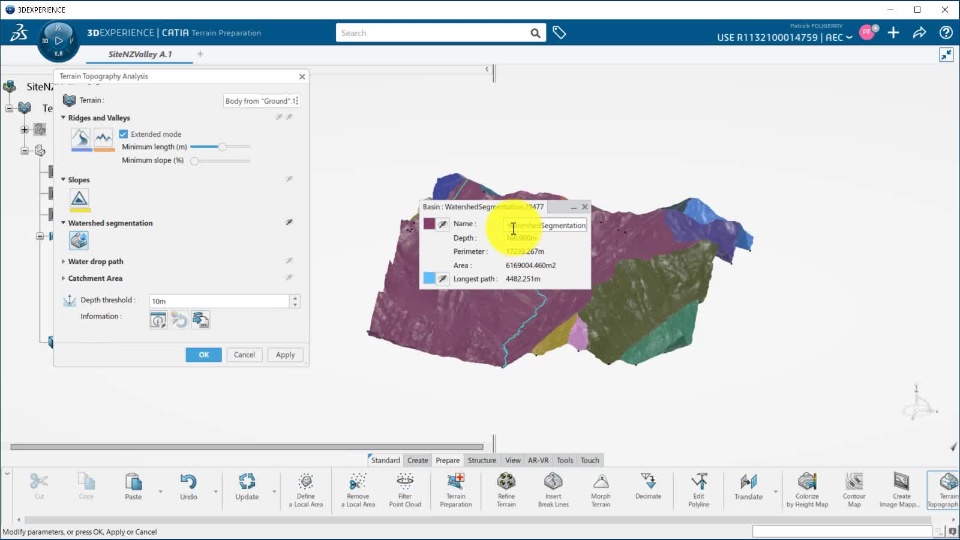Toggle basin color edit pencil button

pos(443,224)
